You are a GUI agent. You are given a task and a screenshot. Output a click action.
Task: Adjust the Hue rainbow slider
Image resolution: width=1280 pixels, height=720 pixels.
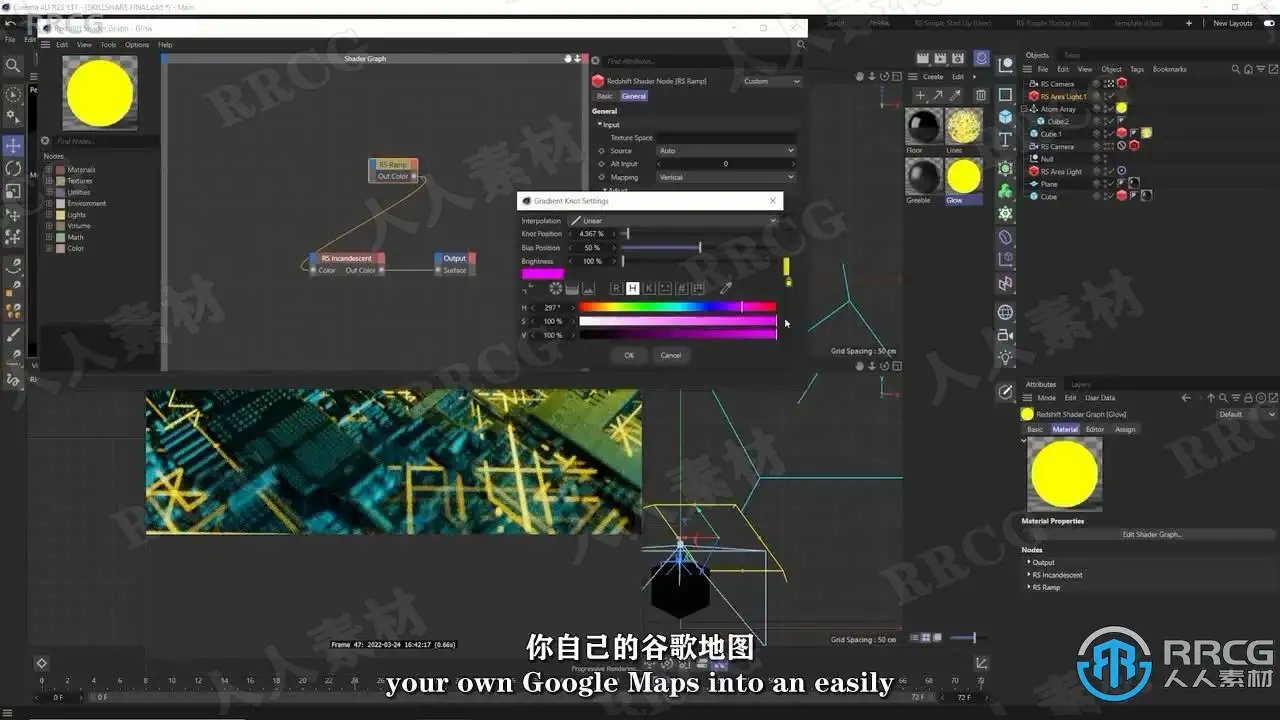point(678,307)
